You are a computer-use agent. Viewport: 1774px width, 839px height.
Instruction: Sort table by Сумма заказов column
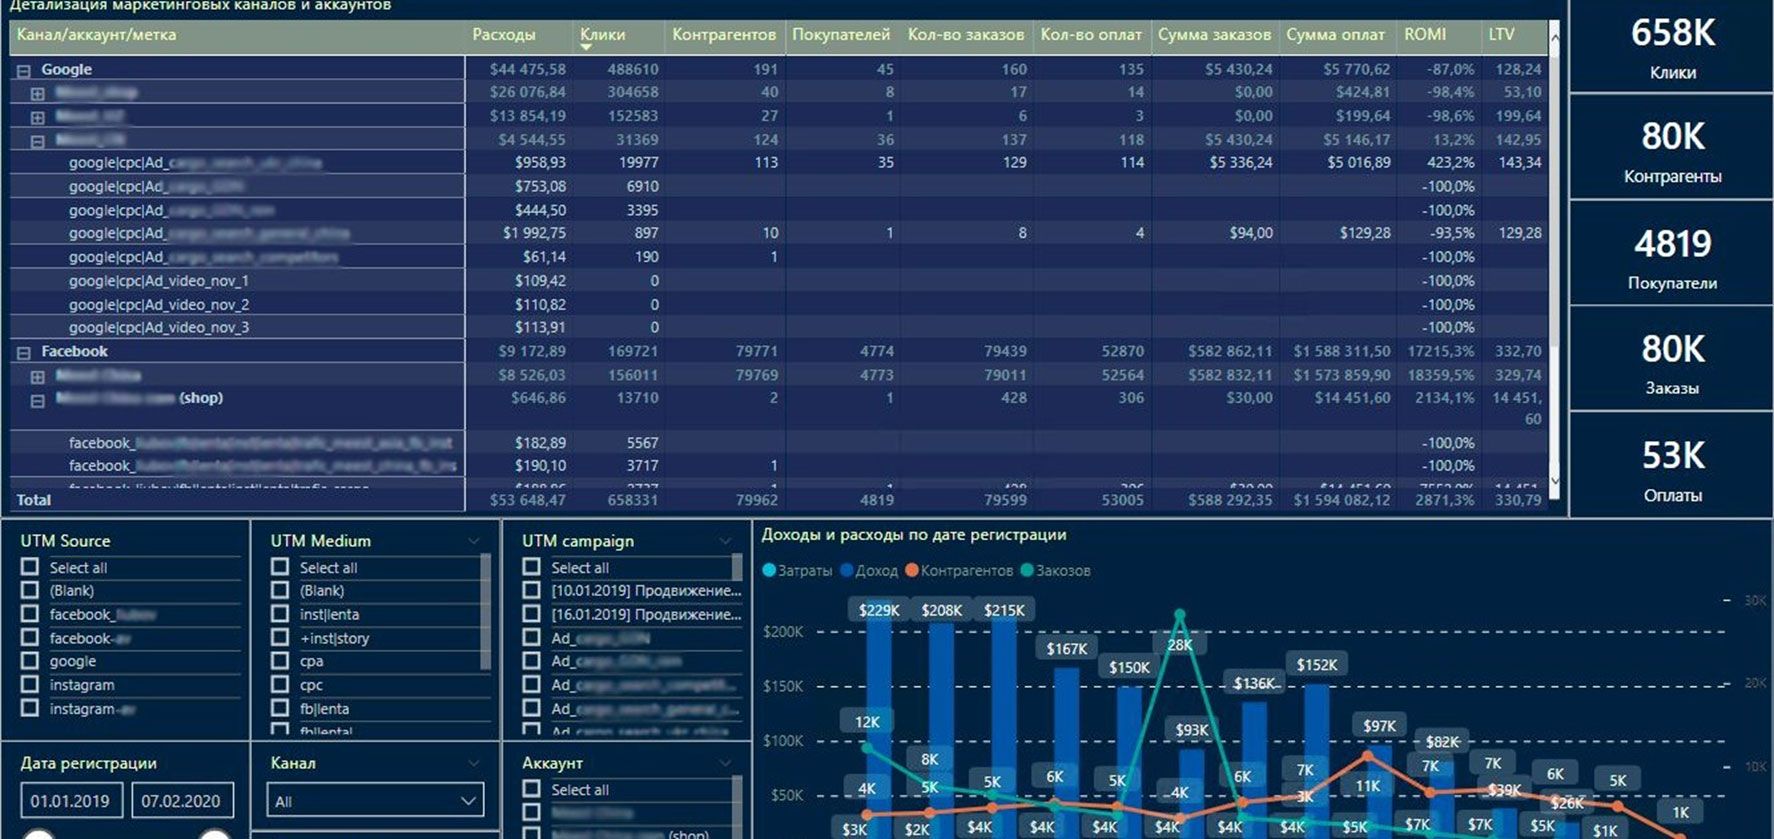coord(1214,34)
